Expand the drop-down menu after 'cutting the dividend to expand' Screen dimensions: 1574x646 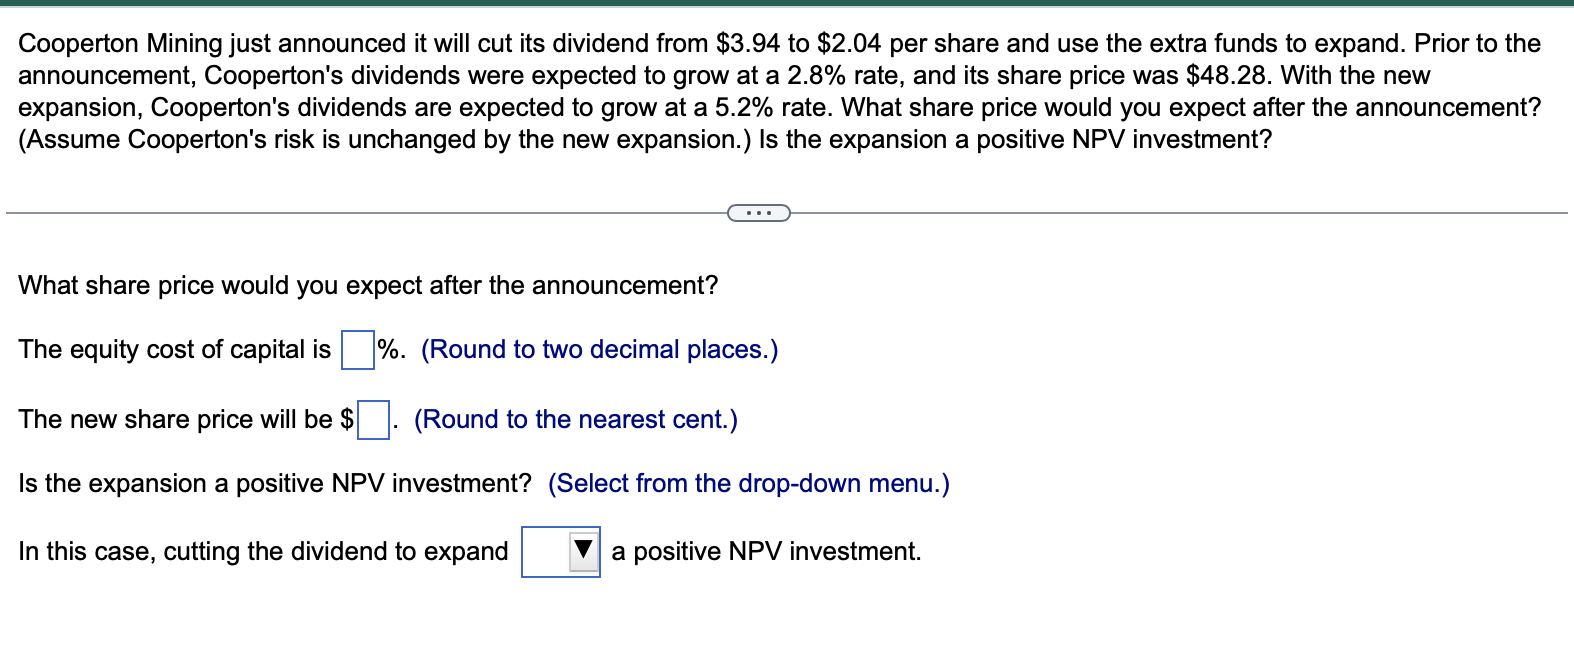[560, 552]
